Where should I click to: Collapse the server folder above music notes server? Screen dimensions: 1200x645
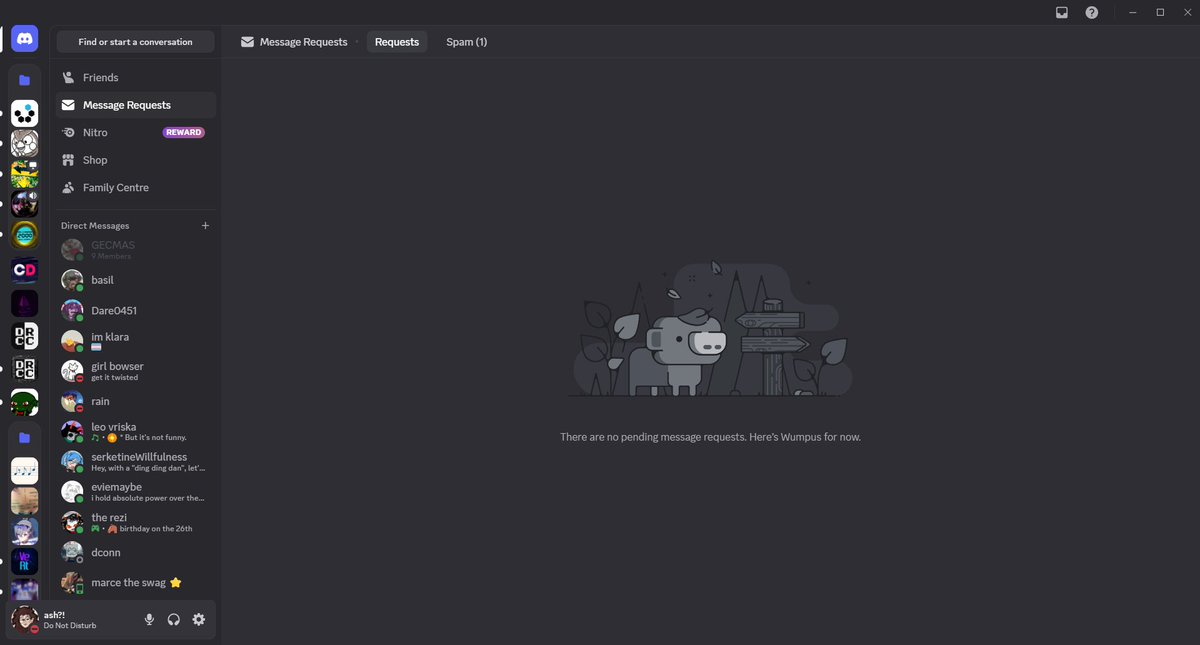(x=25, y=437)
